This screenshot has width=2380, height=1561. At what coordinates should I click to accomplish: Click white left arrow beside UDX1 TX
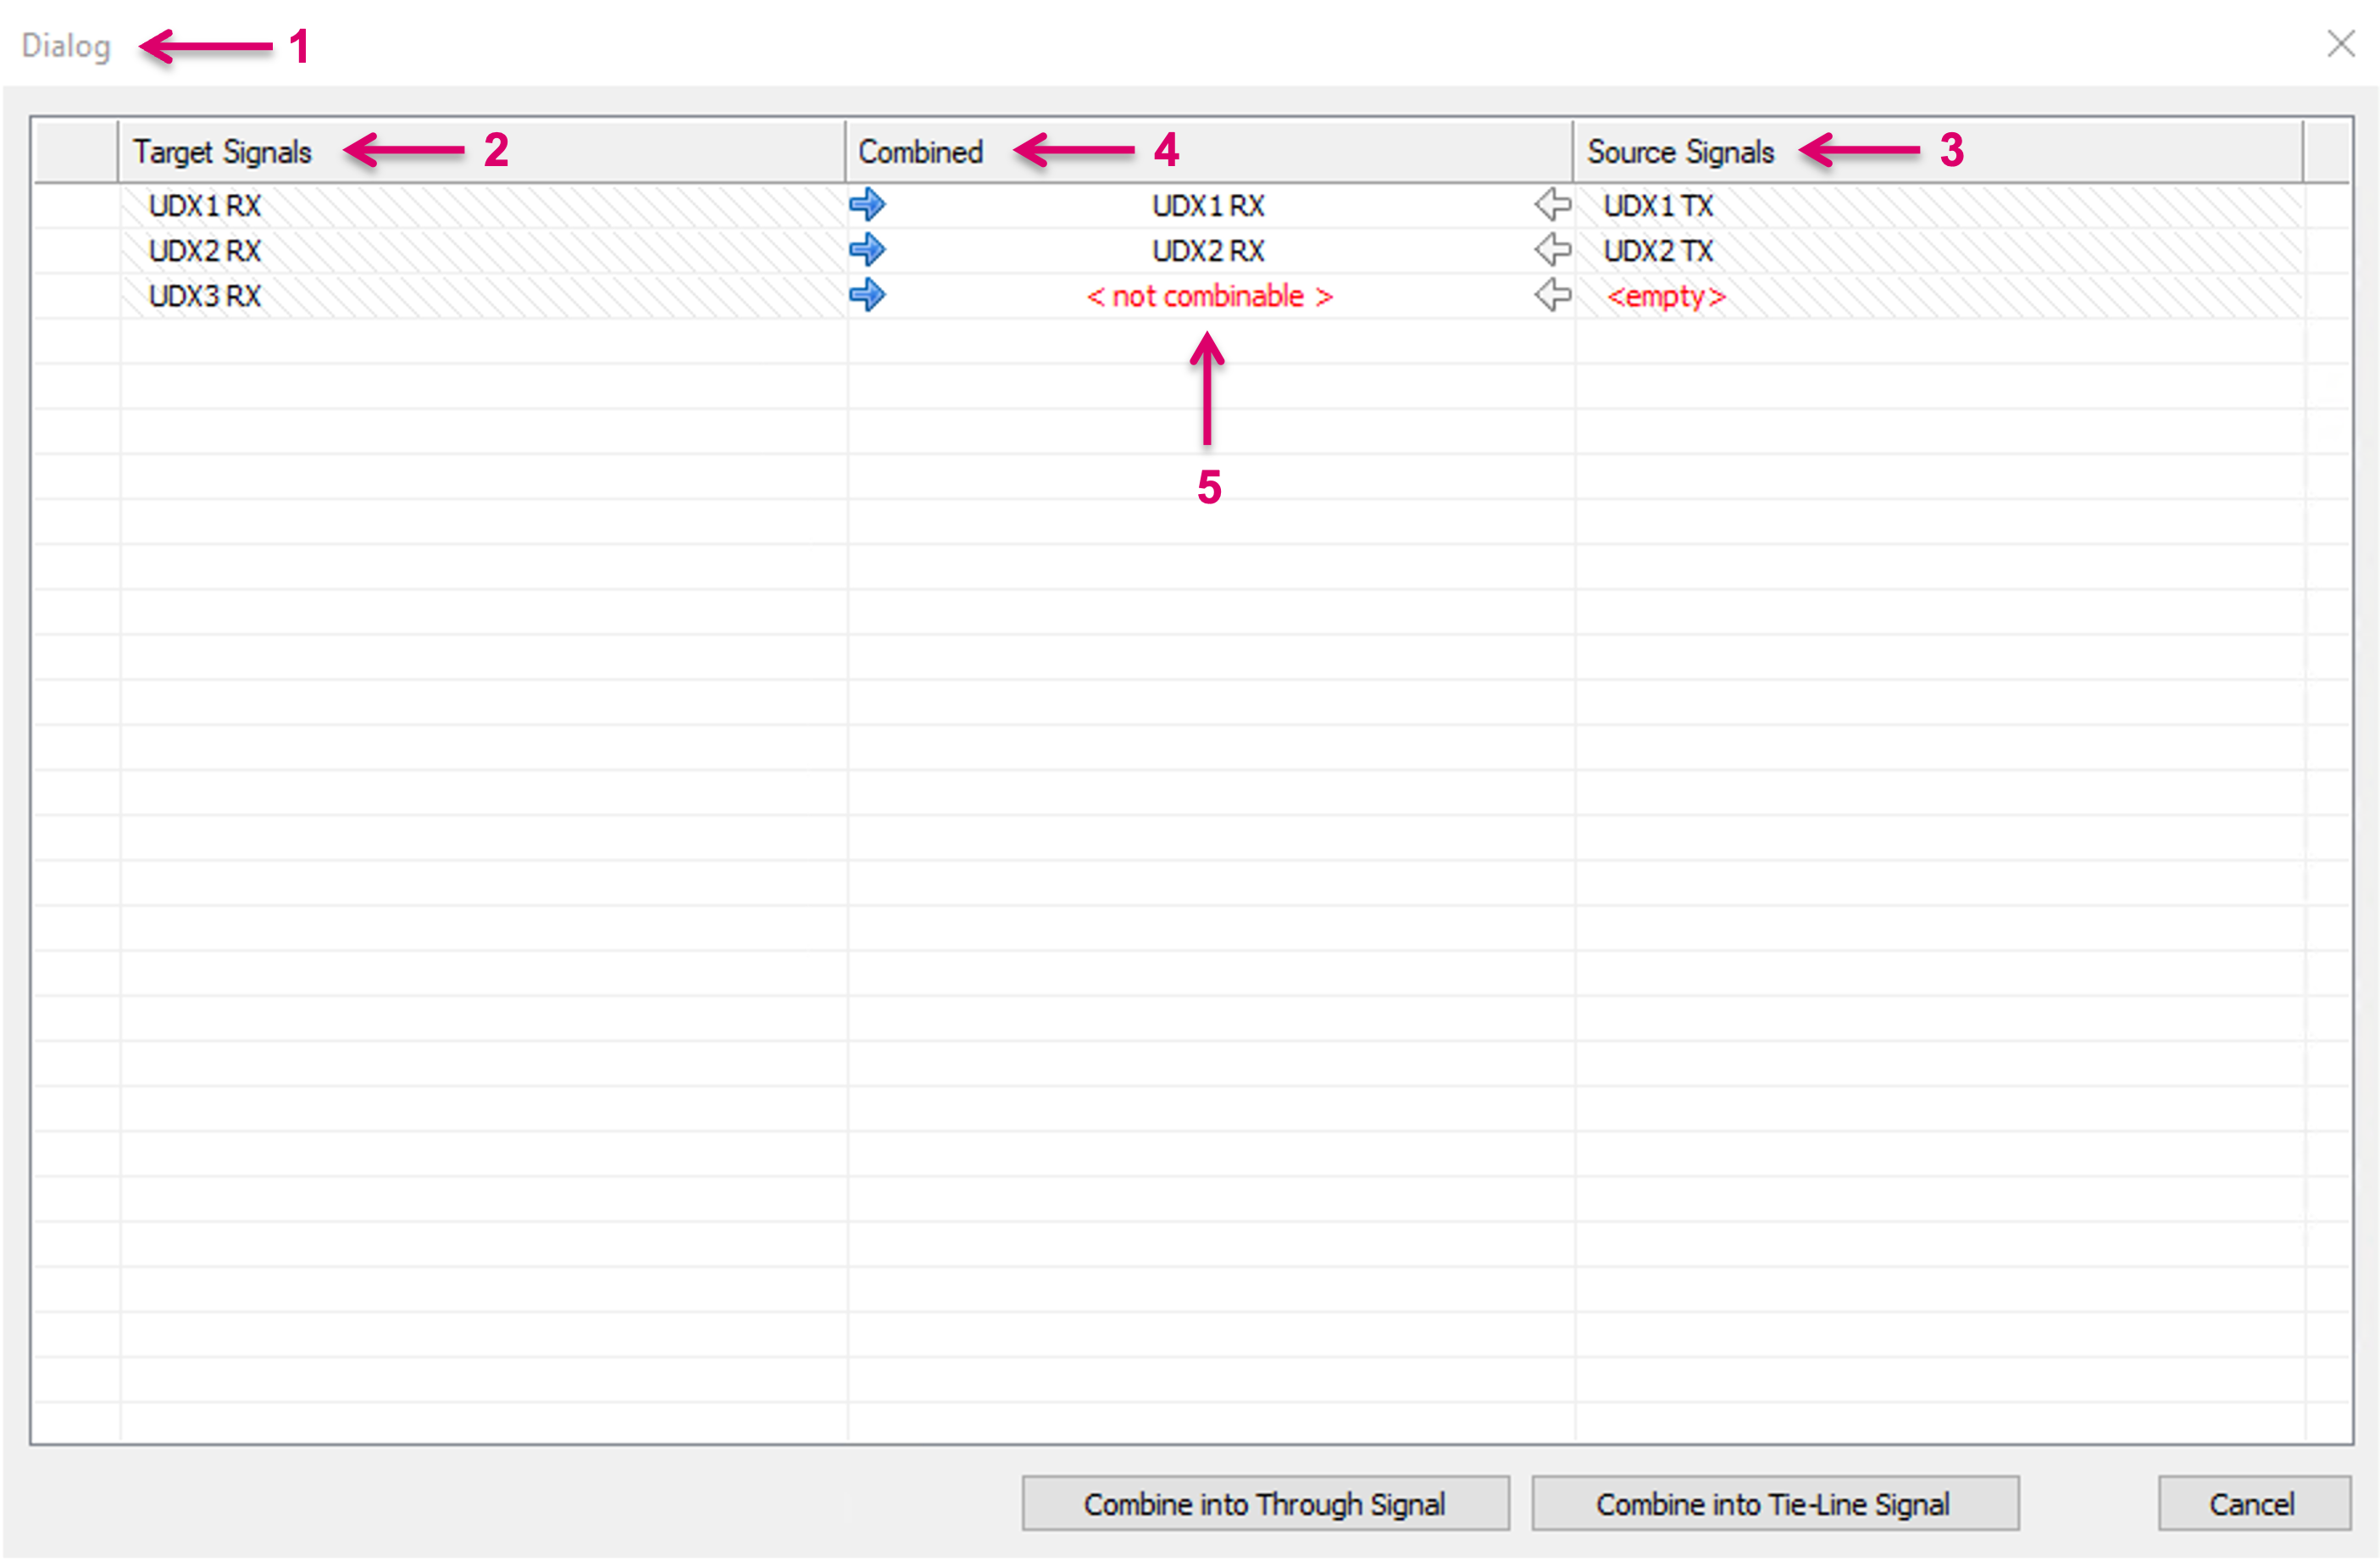(1552, 204)
